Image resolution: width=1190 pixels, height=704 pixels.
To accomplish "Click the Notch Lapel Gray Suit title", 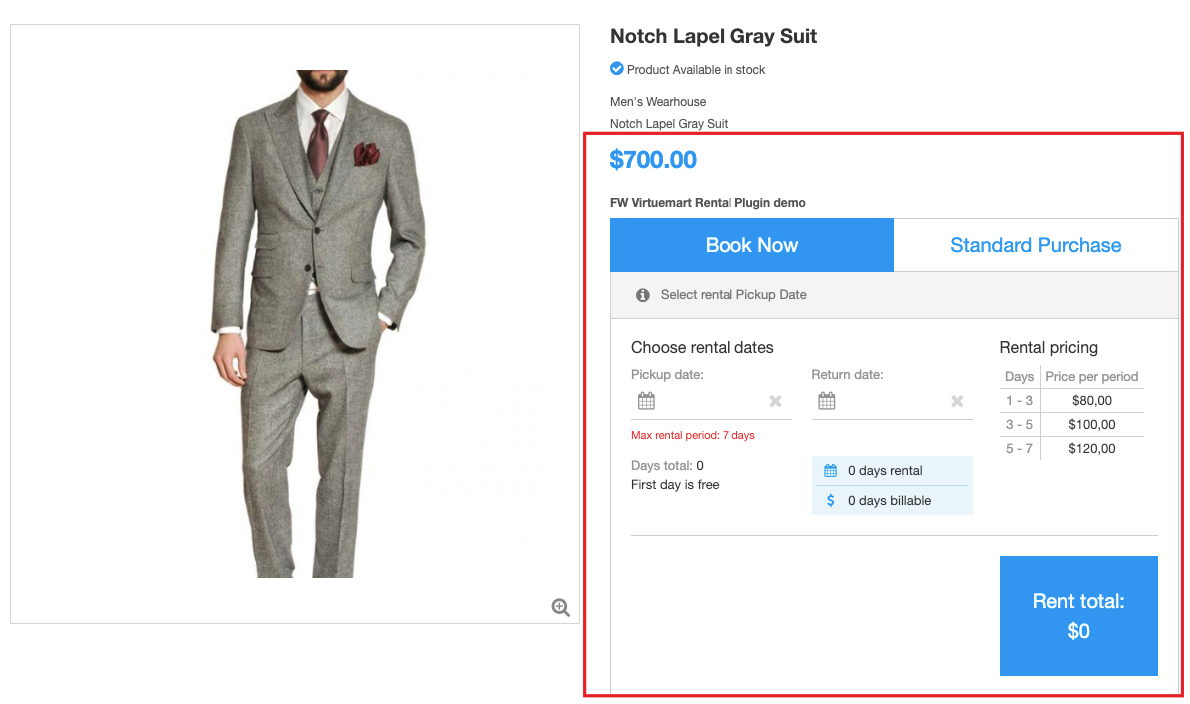I will (x=713, y=36).
